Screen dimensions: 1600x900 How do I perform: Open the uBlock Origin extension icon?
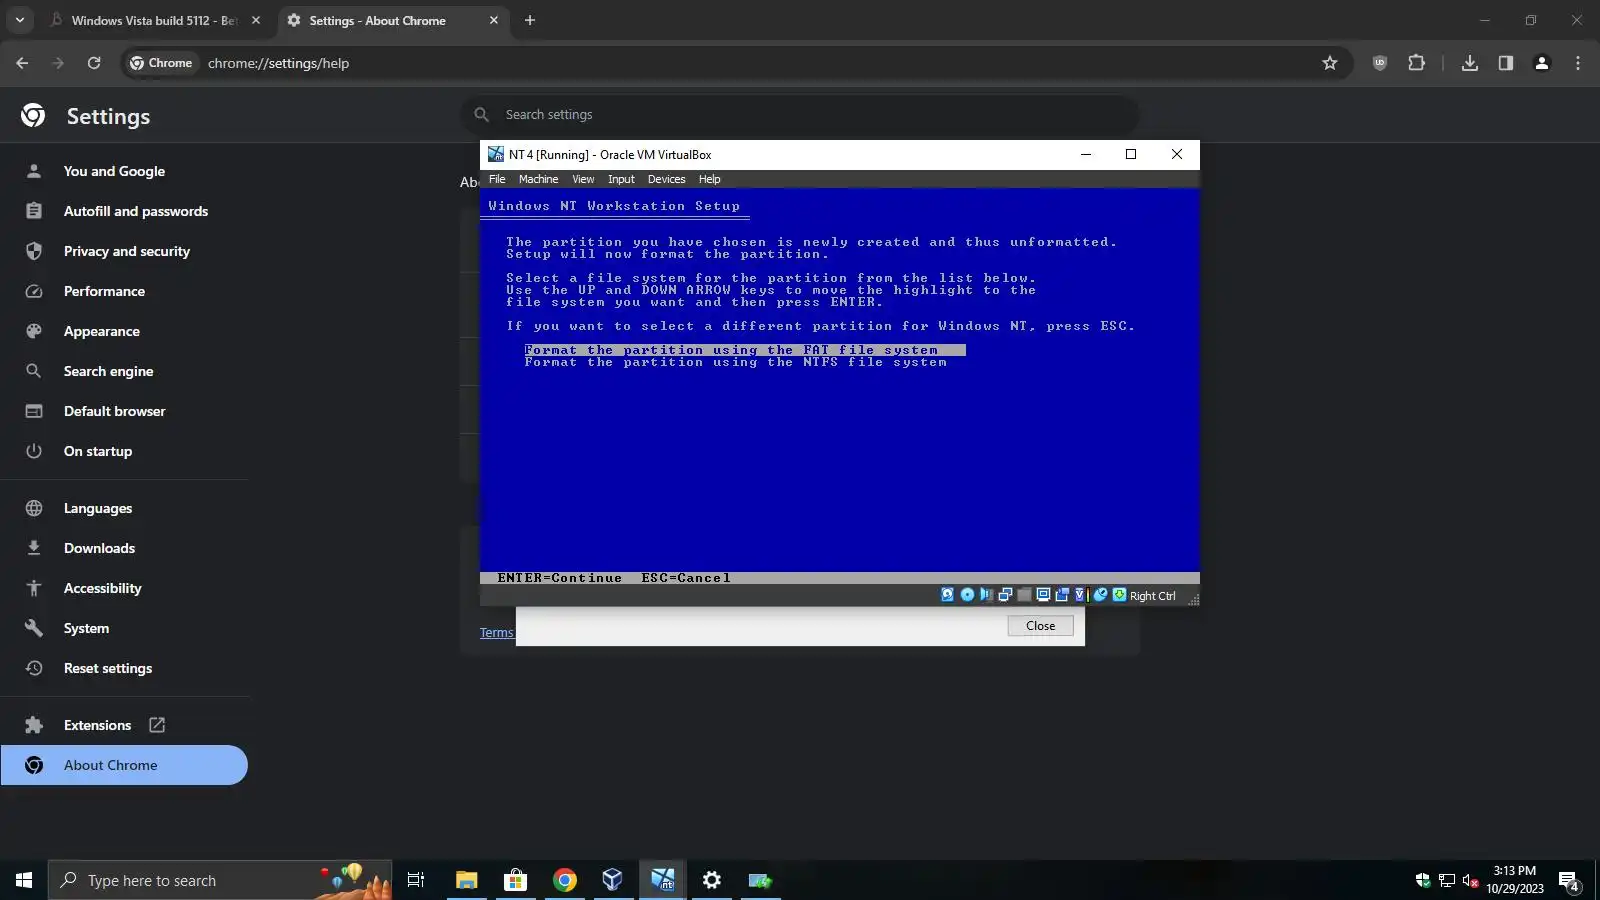coord(1380,63)
